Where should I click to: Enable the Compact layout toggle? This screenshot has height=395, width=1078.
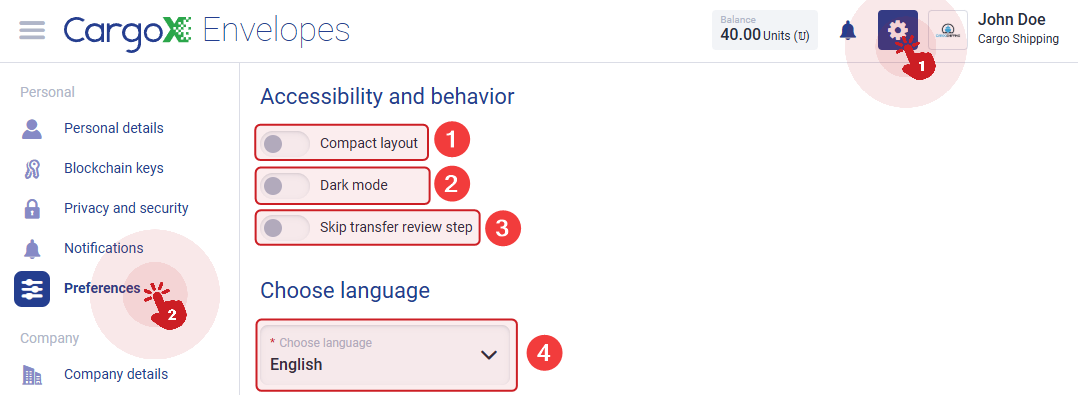point(285,144)
